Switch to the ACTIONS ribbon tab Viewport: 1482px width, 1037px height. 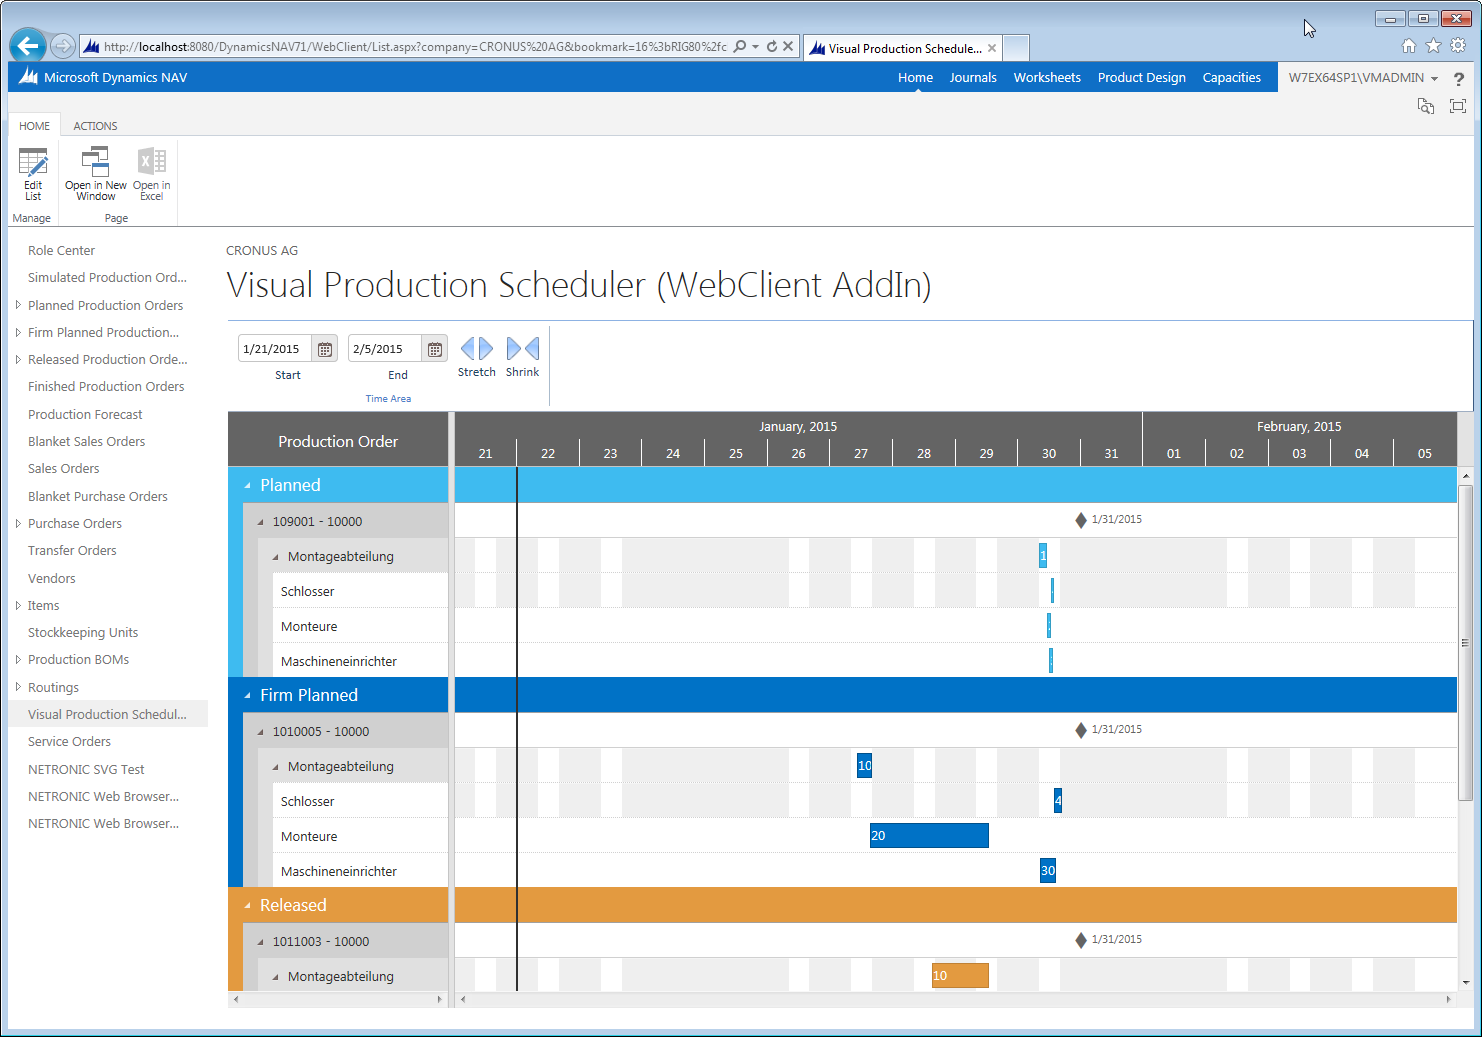click(x=95, y=126)
